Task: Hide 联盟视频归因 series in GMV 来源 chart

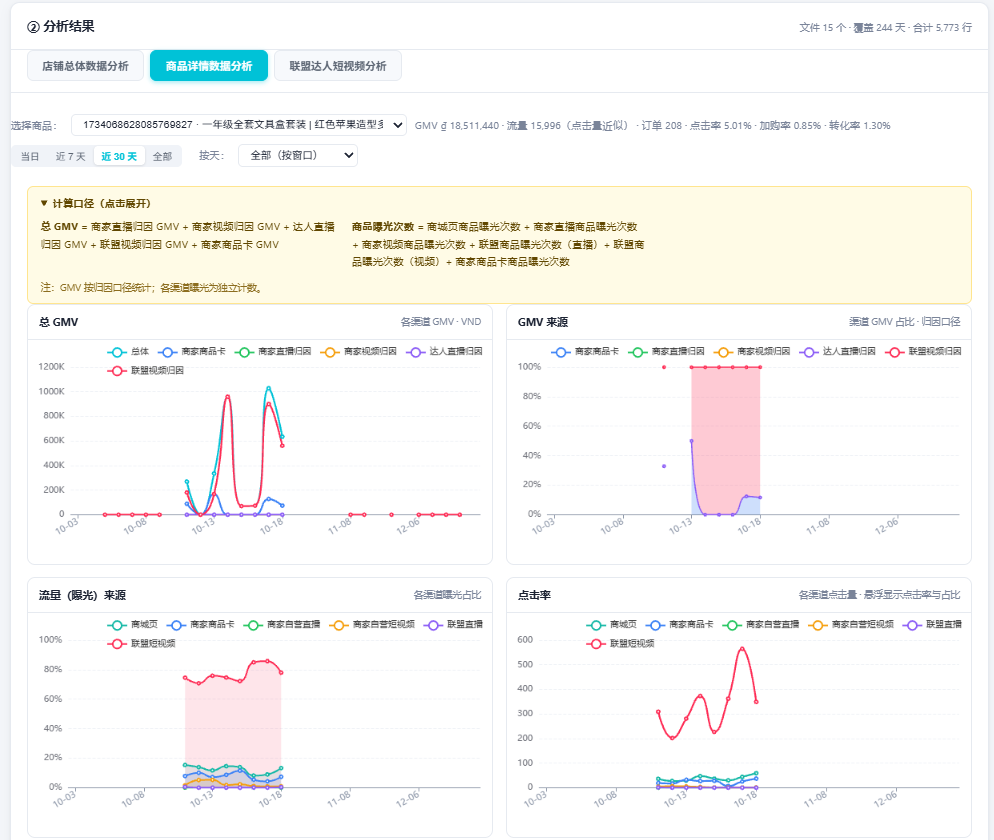Action: point(923,352)
